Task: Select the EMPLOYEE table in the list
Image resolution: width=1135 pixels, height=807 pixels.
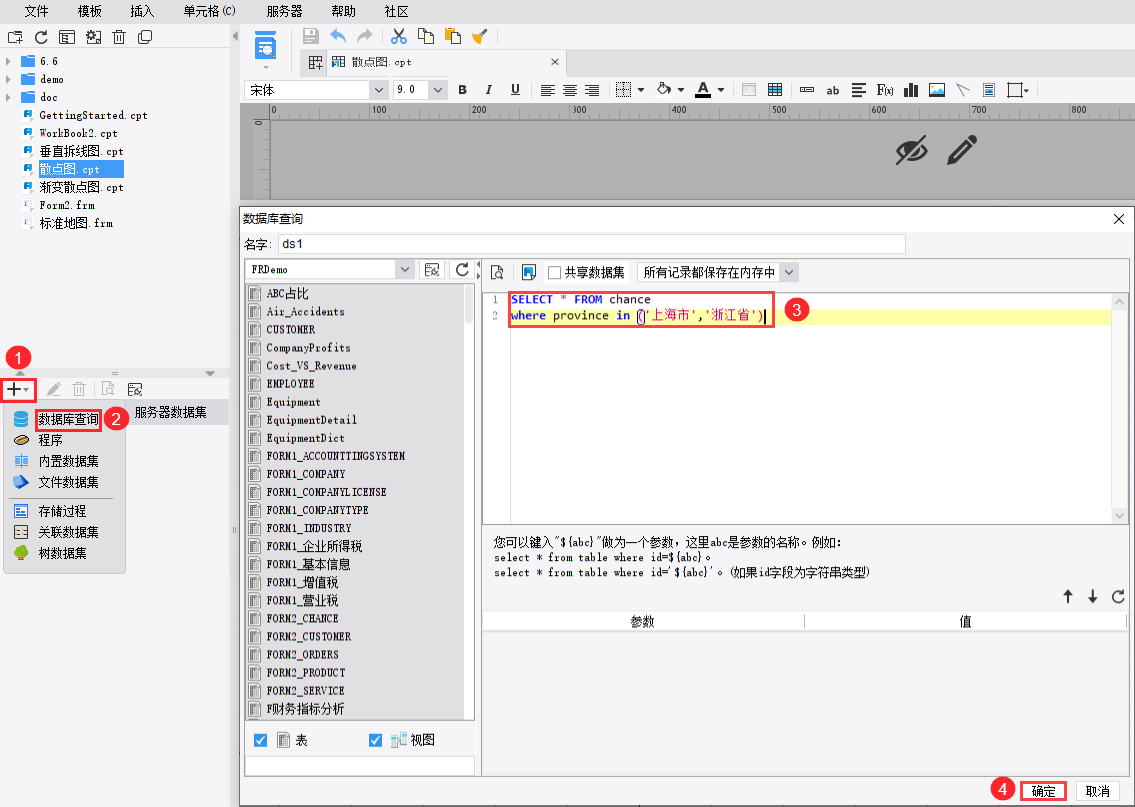Action: 290,384
